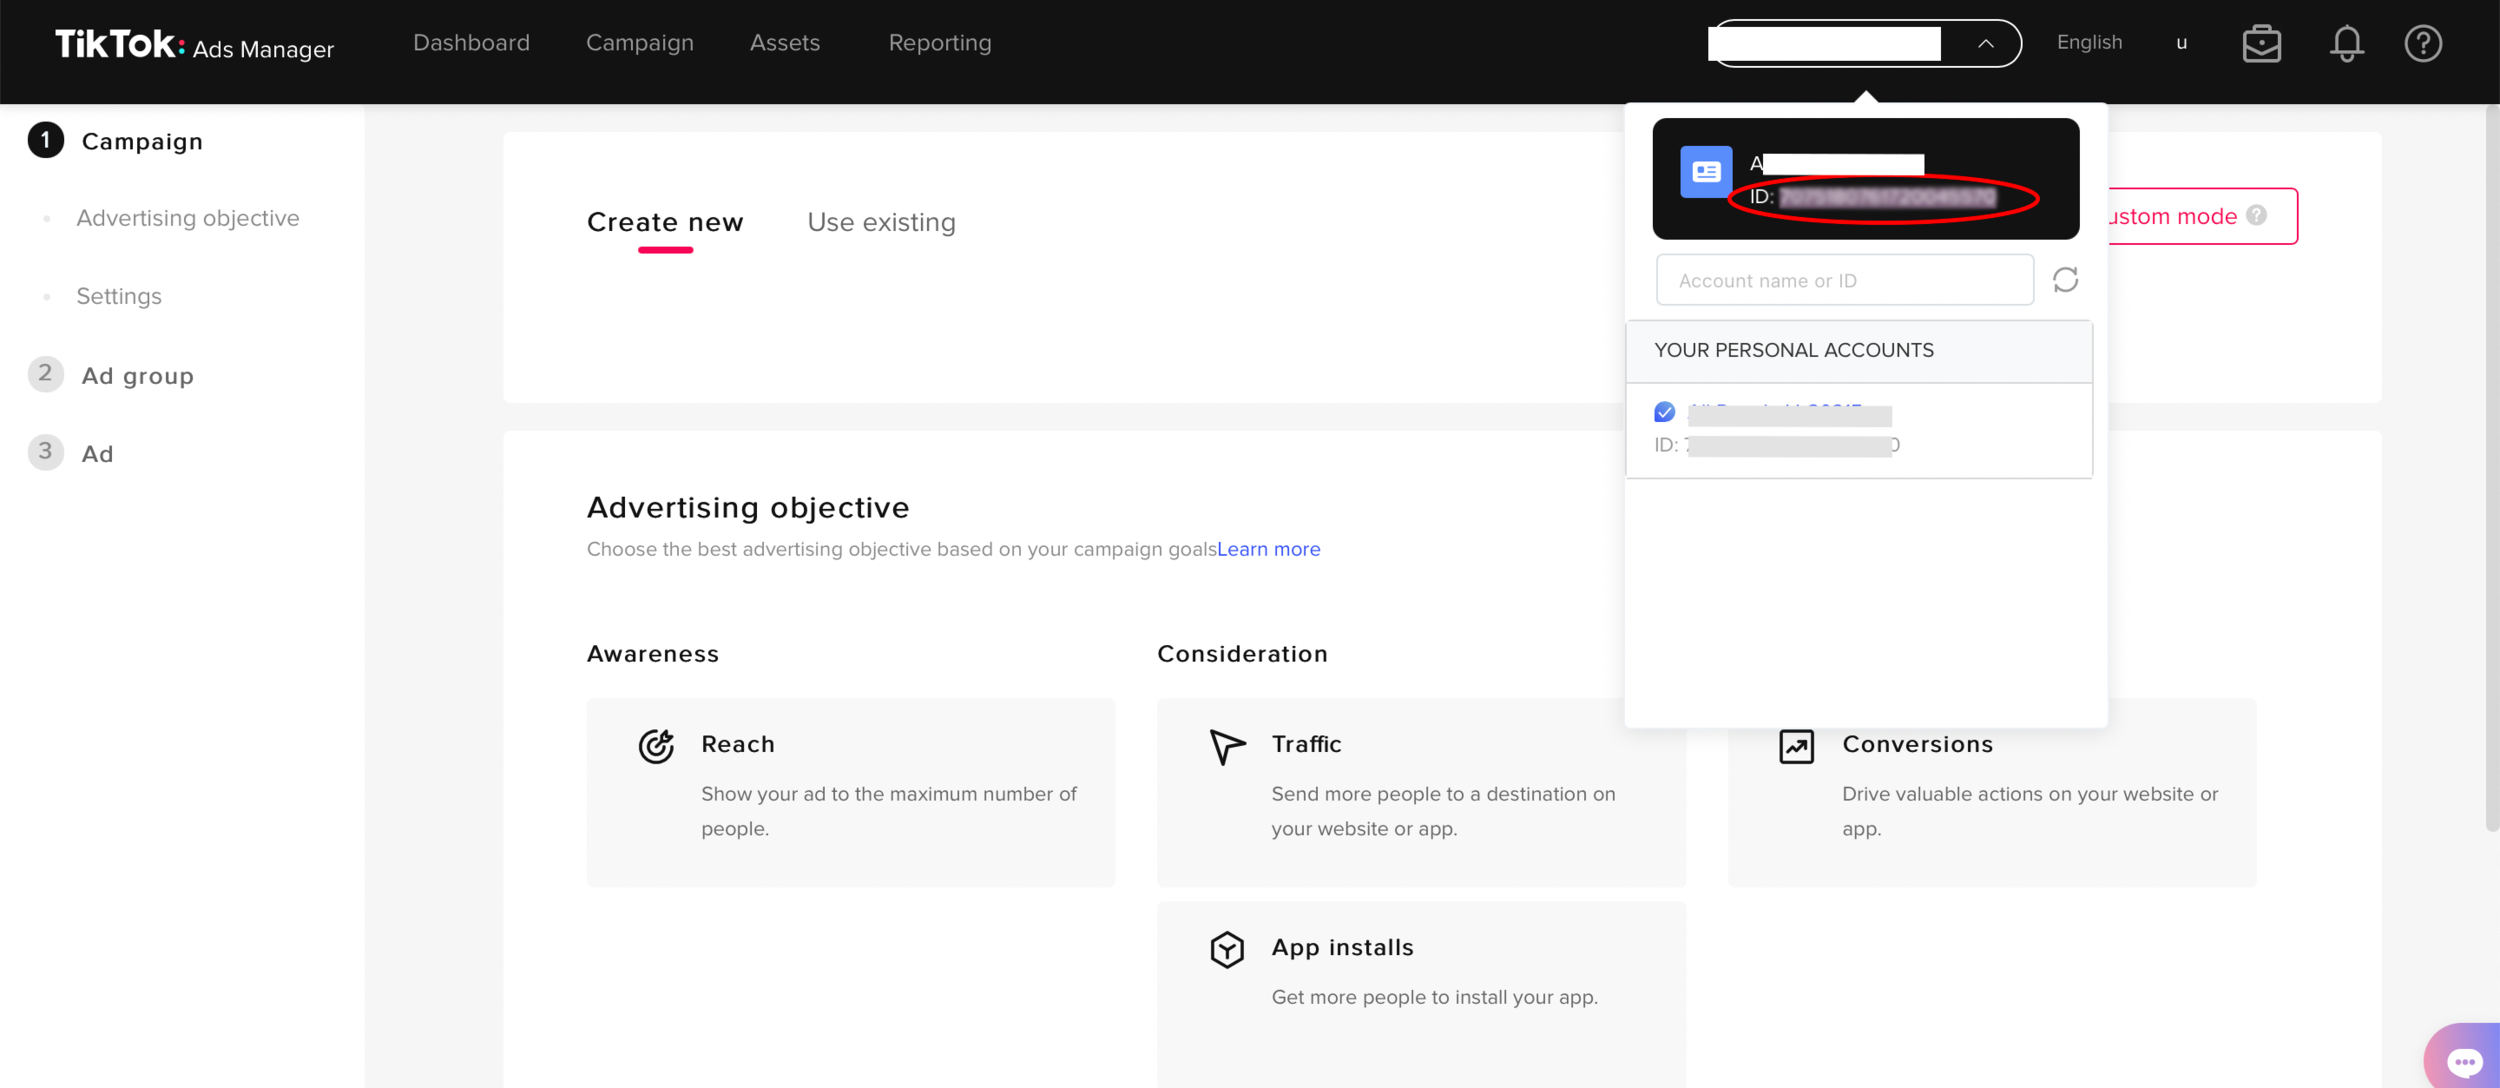This screenshot has width=2500, height=1088.
Task: Click the account card icon in dropdown
Action: pyautogui.click(x=1705, y=172)
